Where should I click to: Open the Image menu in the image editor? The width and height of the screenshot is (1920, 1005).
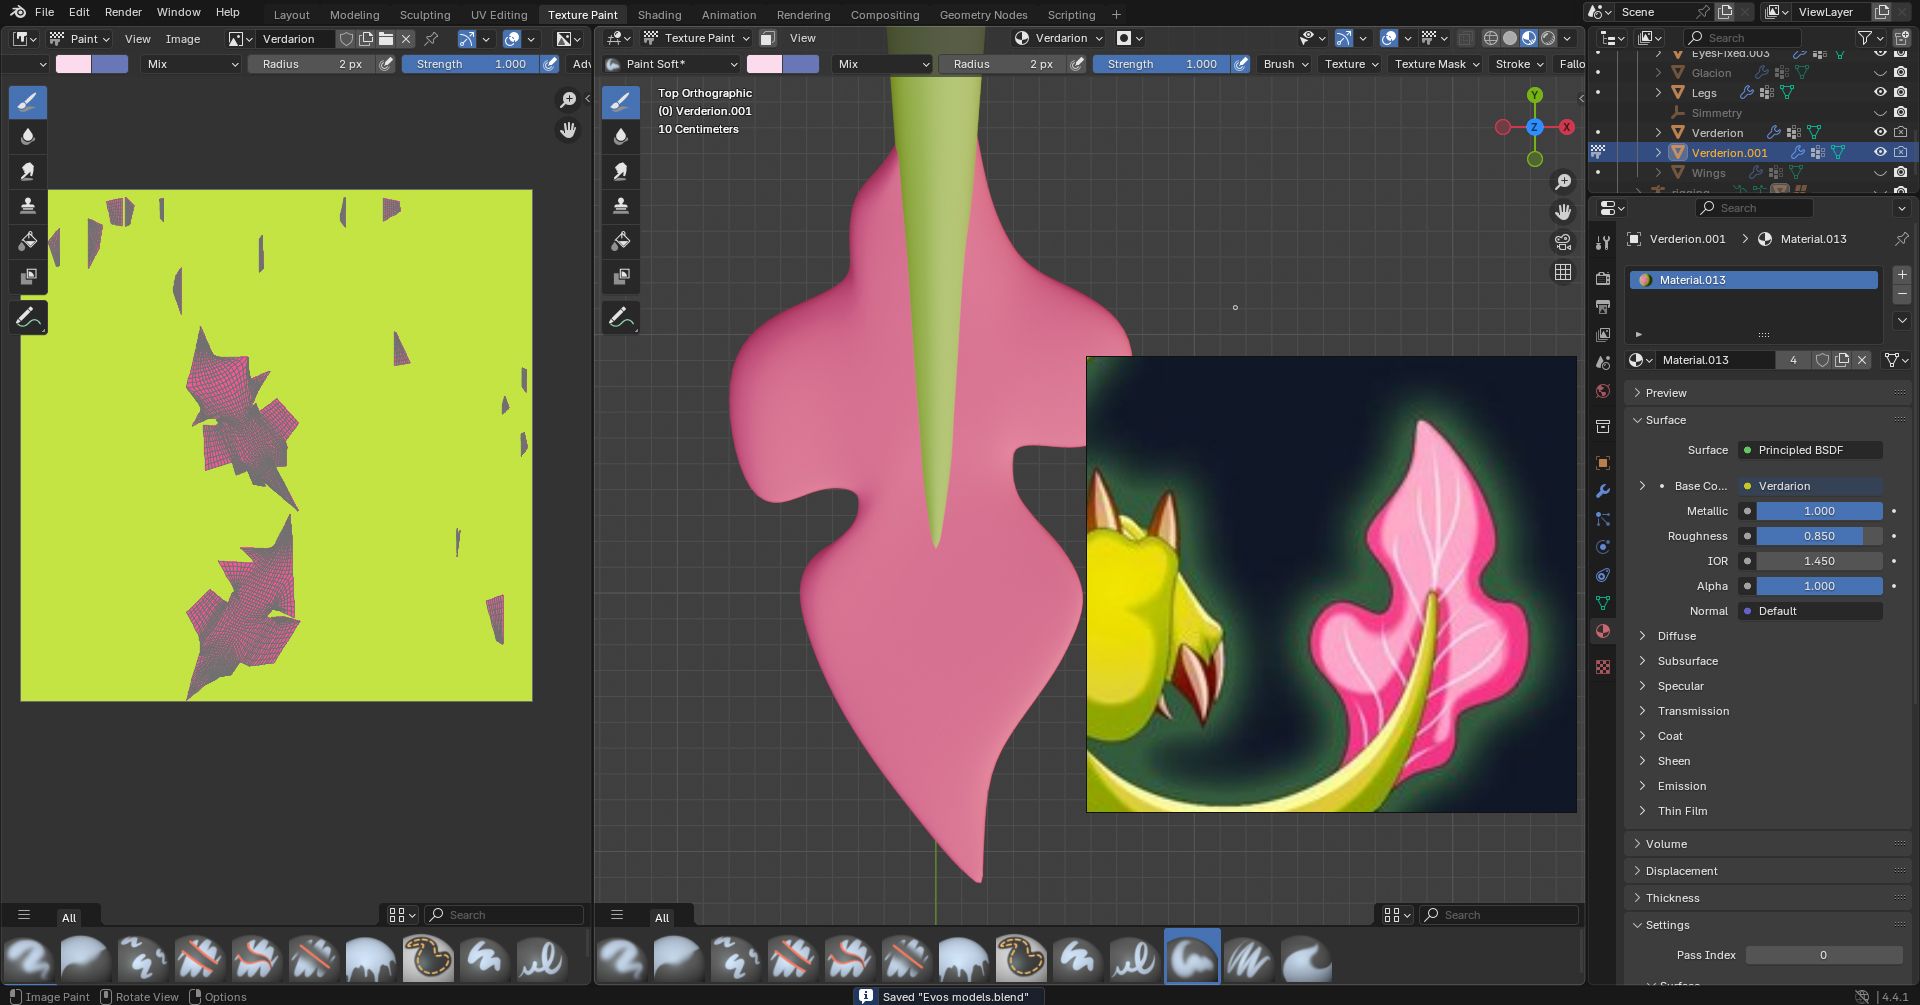pyautogui.click(x=182, y=39)
